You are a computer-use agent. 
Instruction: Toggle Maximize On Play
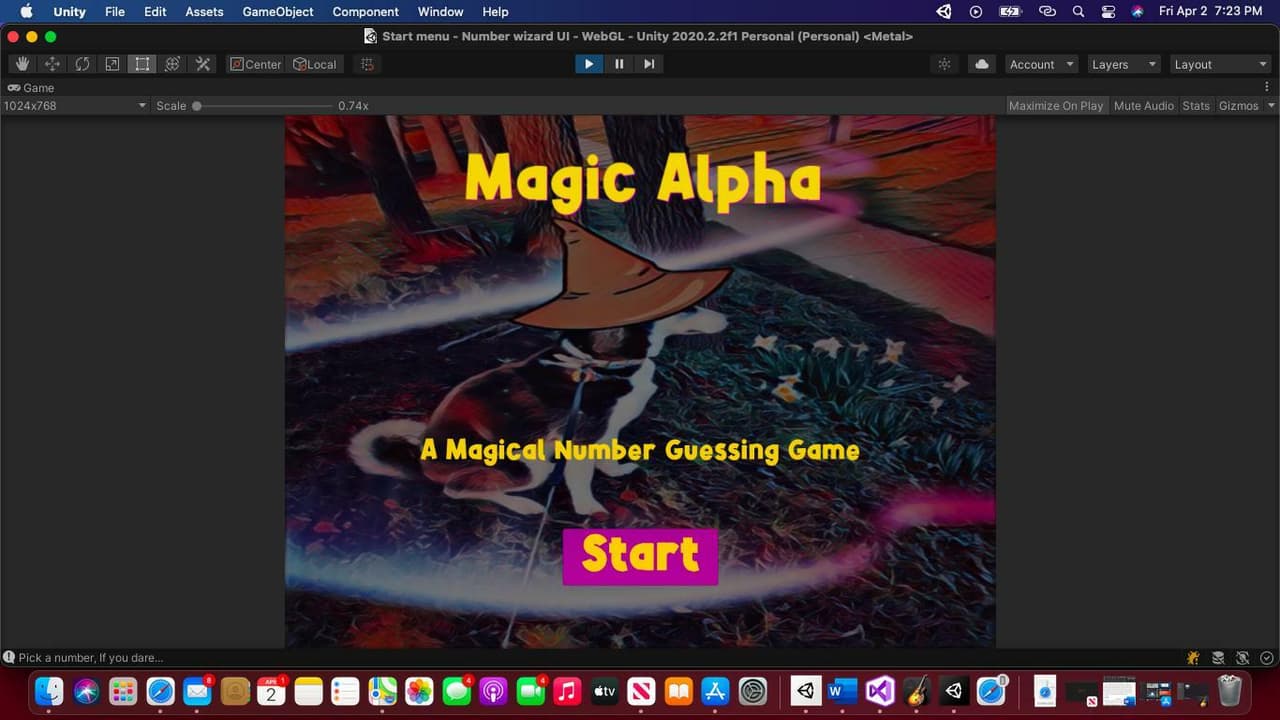coord(1056,106)
